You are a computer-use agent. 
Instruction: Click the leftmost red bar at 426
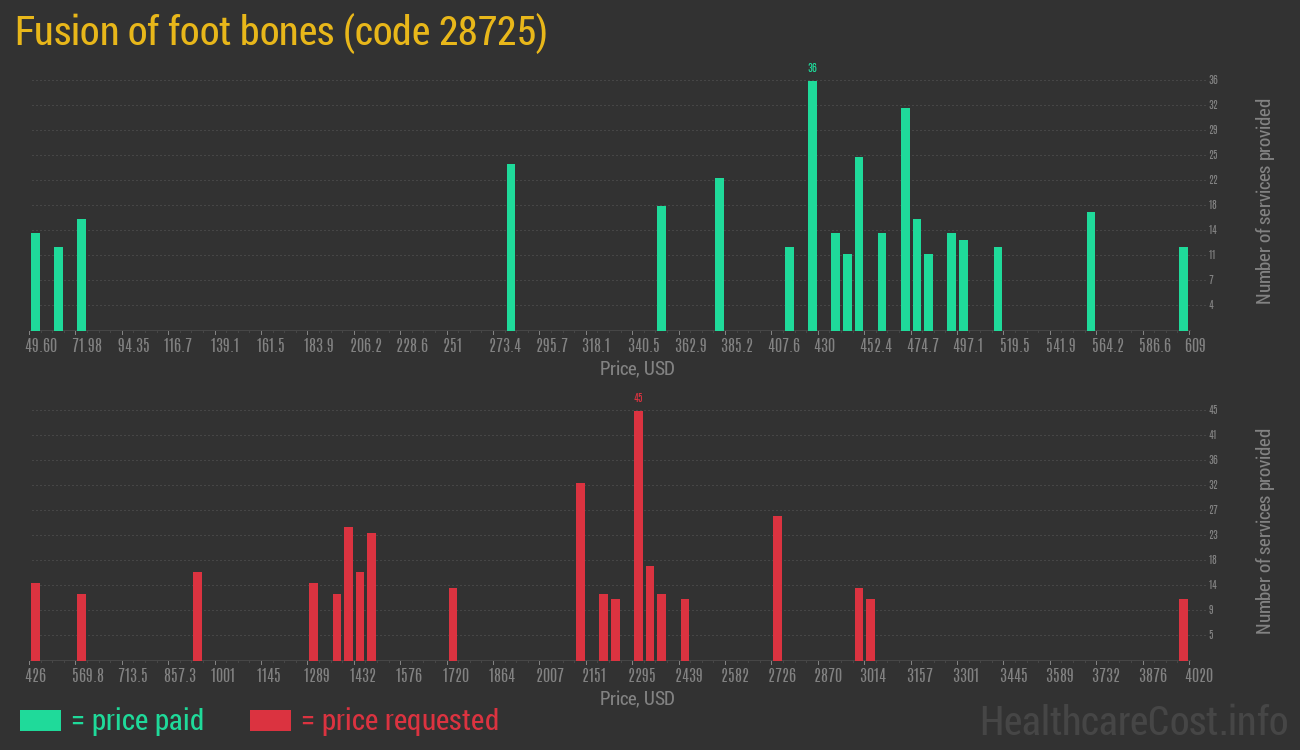click(35, 621)
